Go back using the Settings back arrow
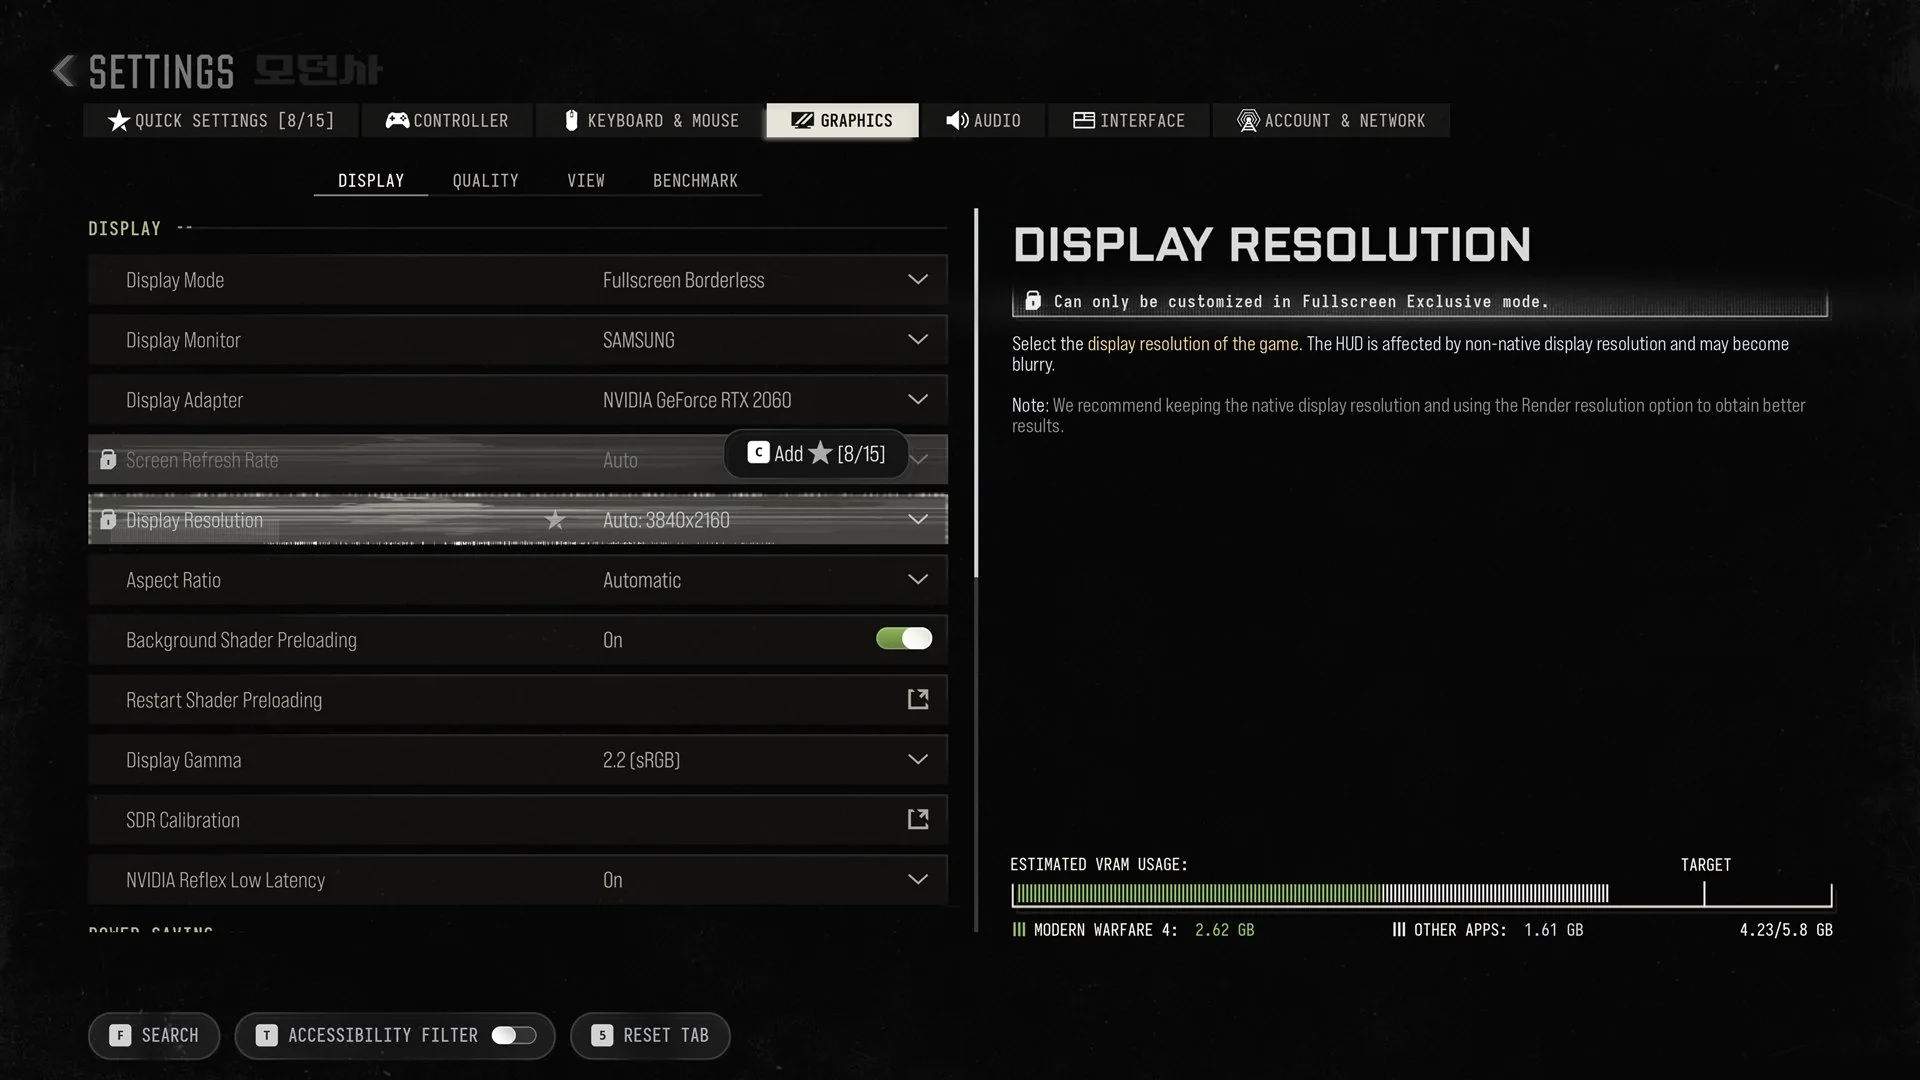1920x1080 pixels. click(x=64, y=71)
